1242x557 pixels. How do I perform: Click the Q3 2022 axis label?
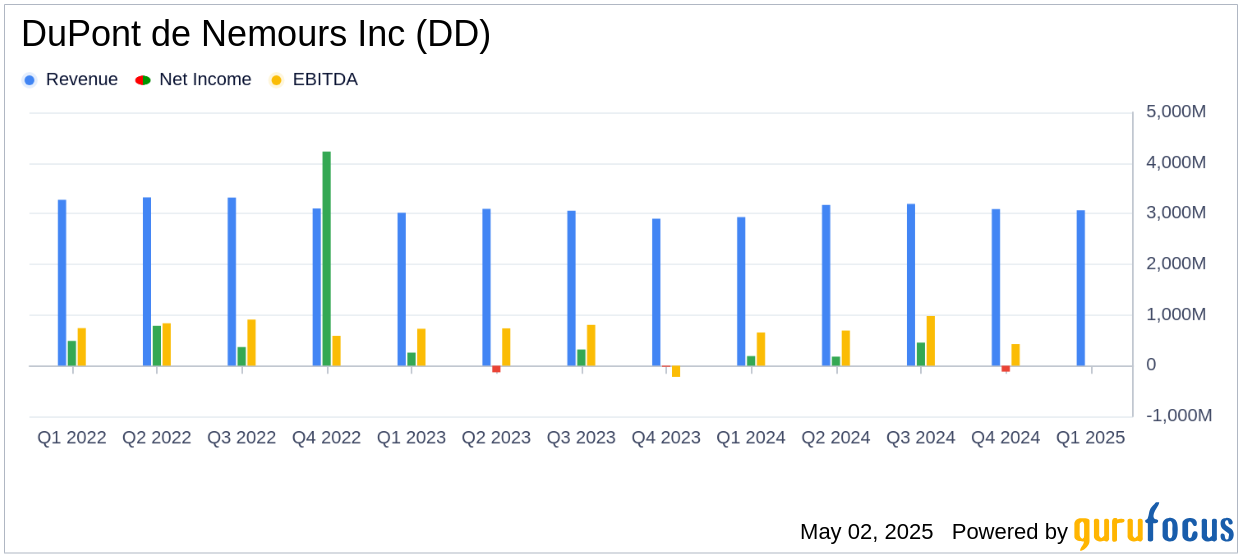click(x=242, y=438)
